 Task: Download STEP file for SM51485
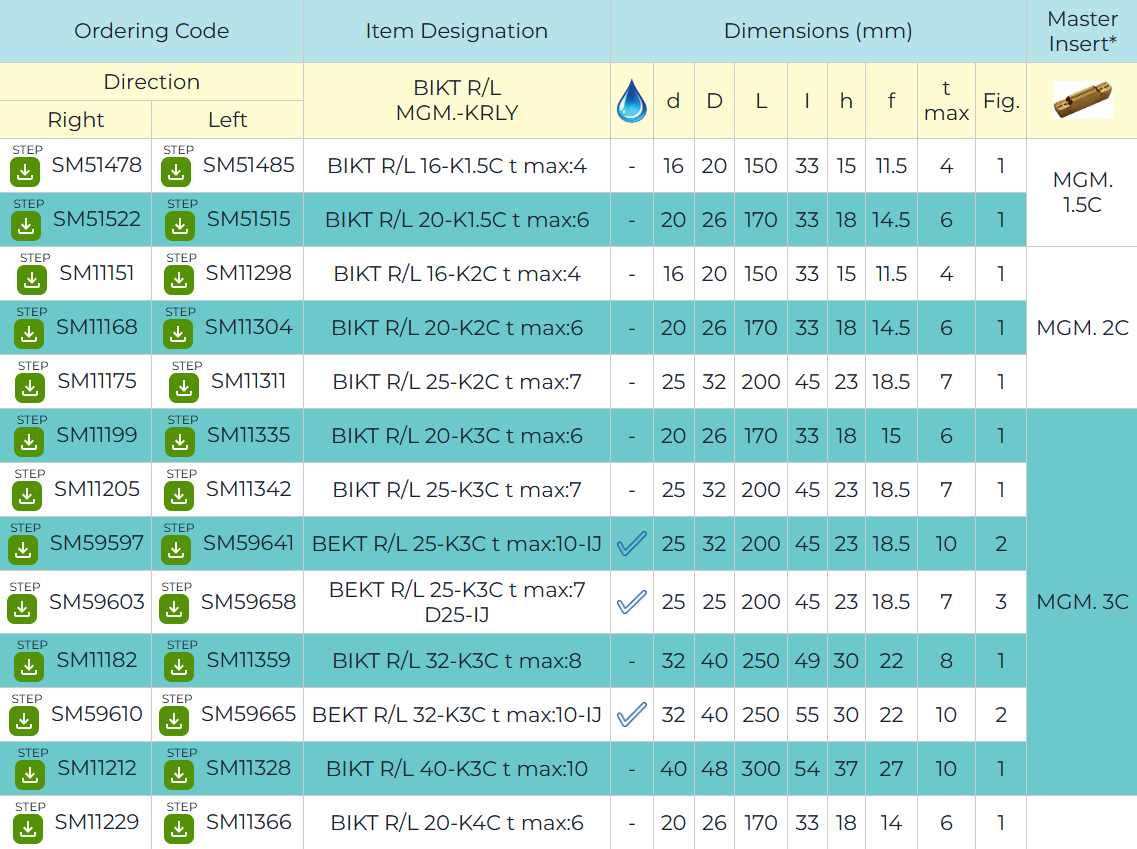click(177, 171)
